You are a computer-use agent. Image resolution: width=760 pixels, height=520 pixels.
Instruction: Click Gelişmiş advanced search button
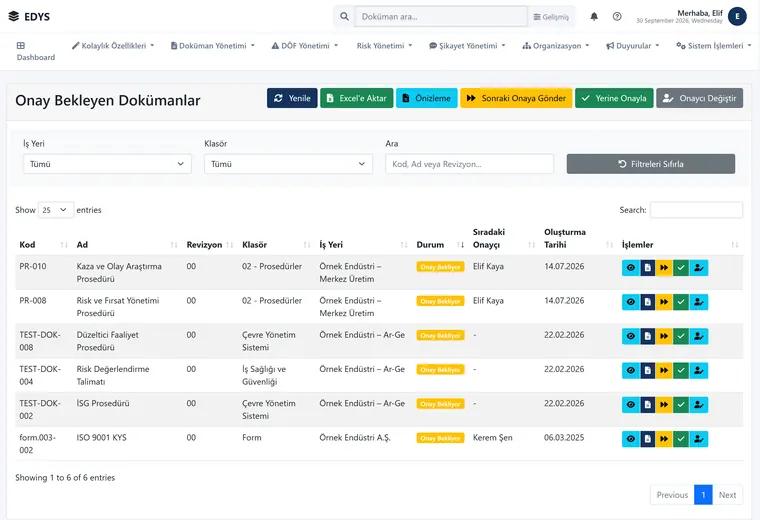(x=551, y=16)
